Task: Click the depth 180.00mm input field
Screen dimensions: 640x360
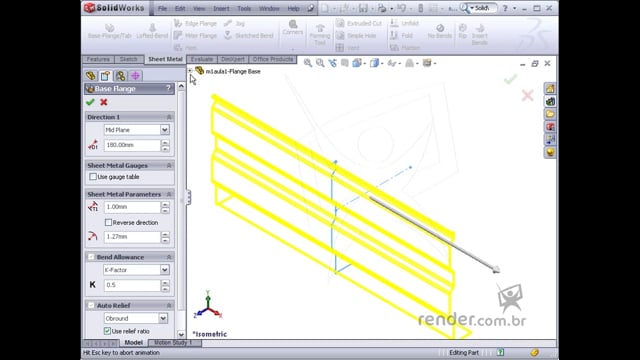Action: [132, 145]
